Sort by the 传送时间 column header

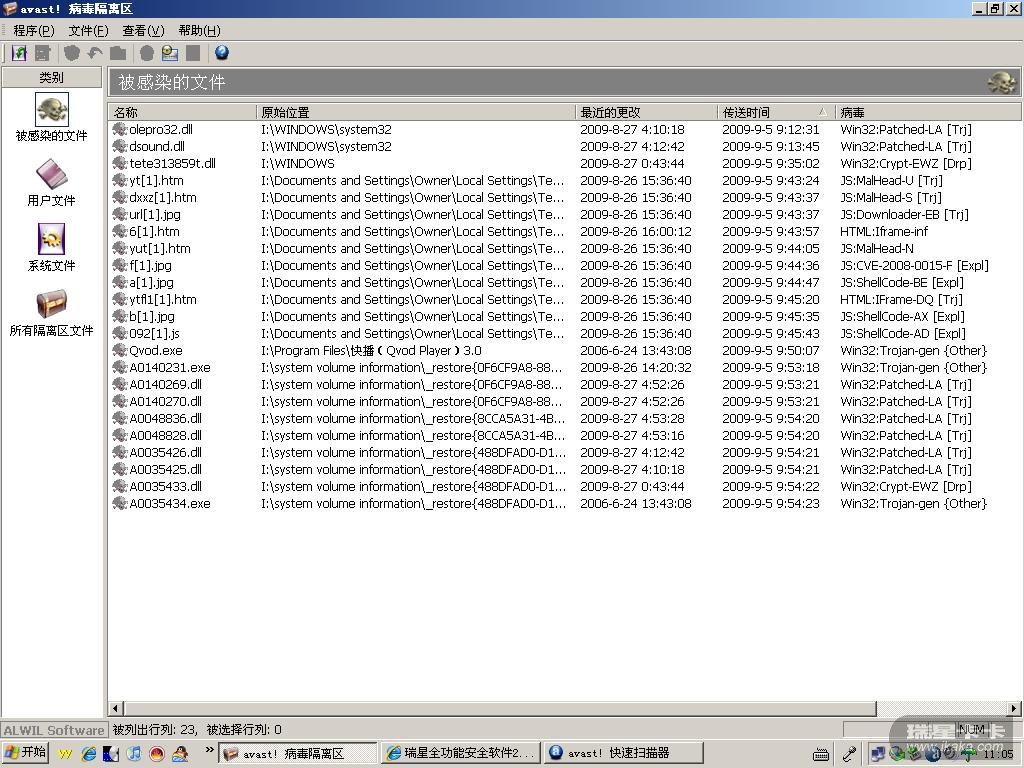pos(776,112)
